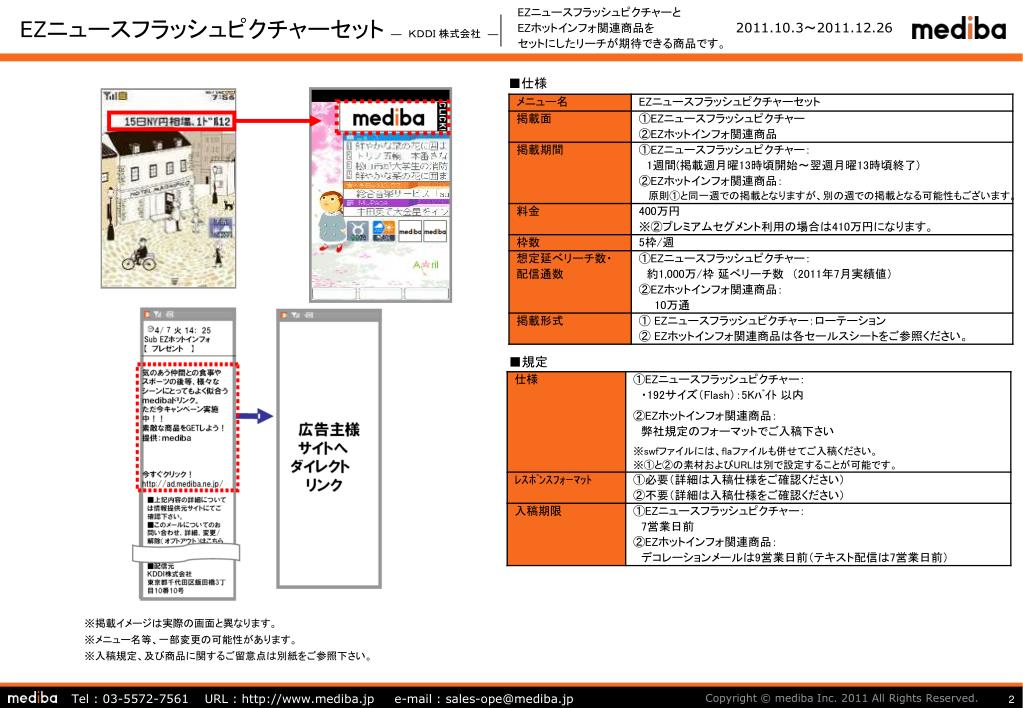Click the 料金 header cell

570,219
